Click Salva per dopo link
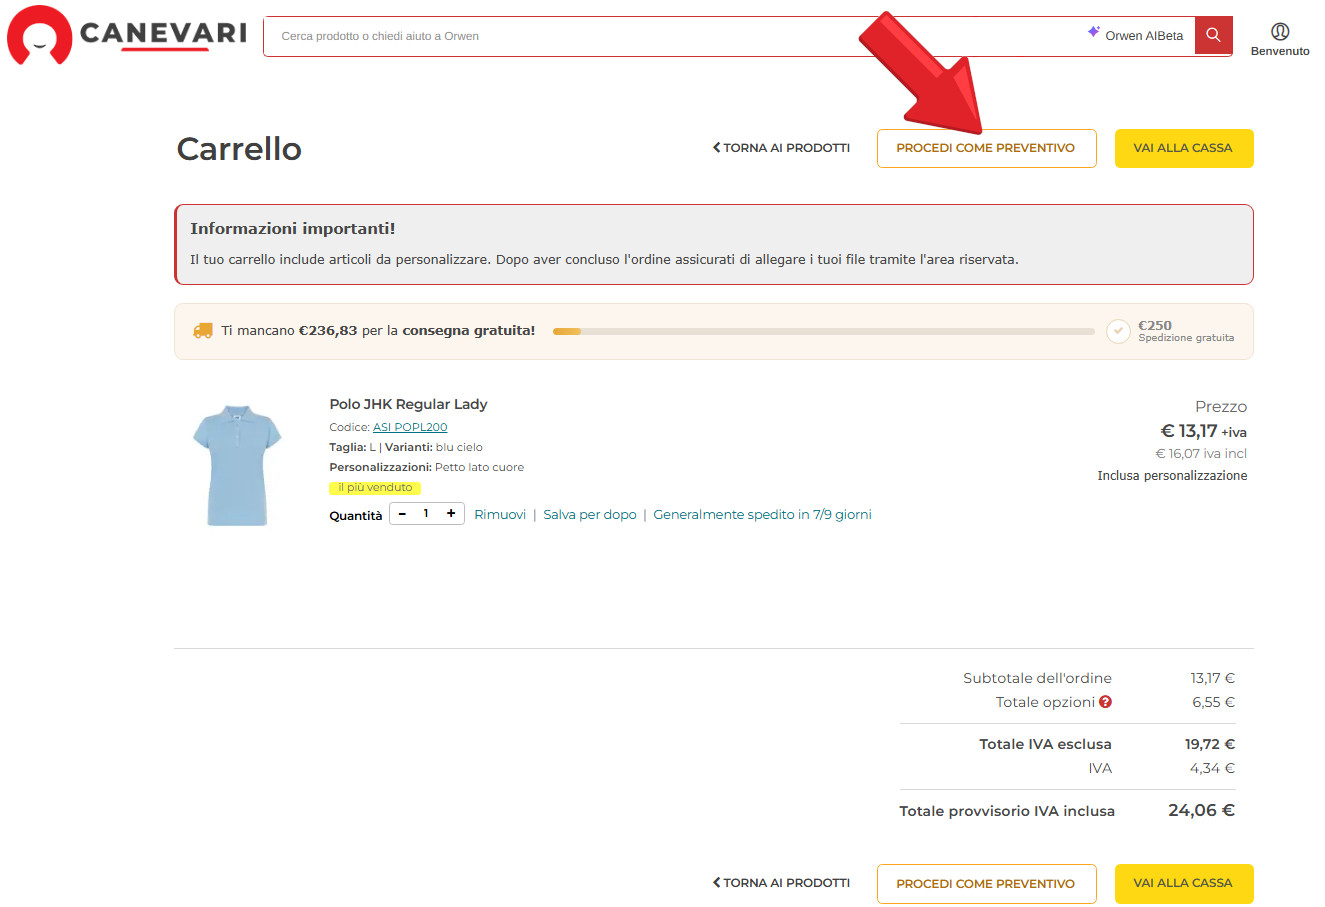 point(590,515)
